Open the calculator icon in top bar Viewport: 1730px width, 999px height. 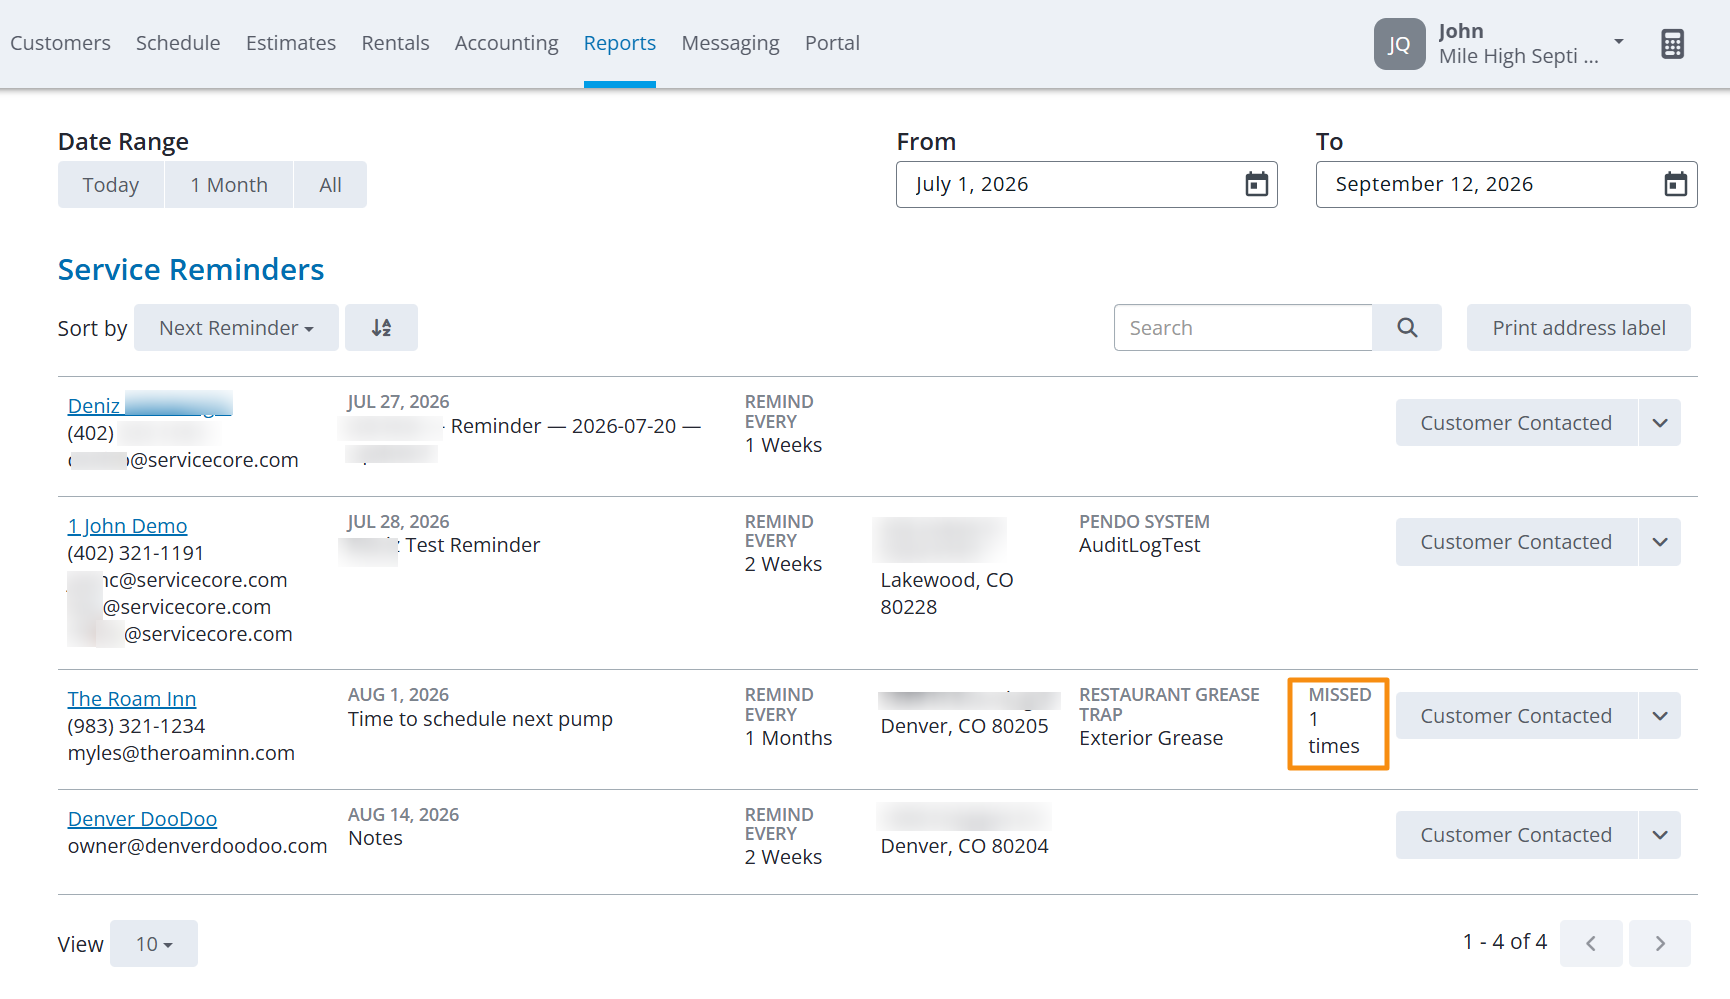1672,44
